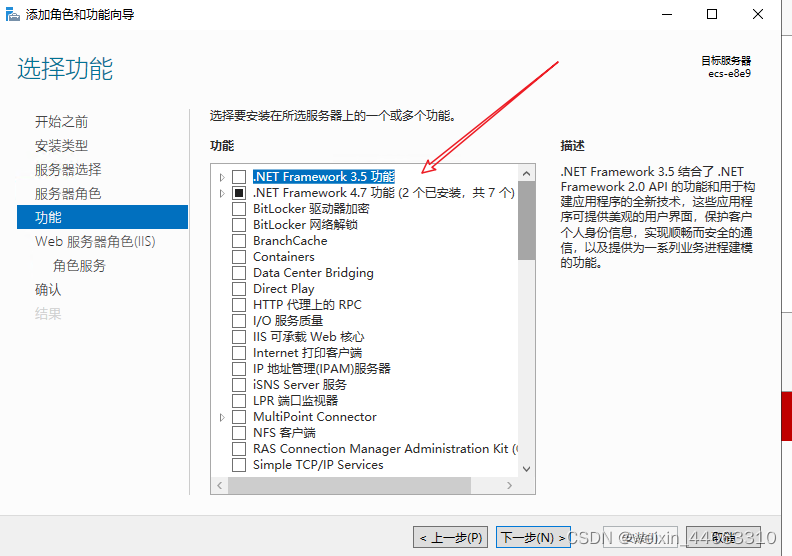Go to the 服务器角色 step
The width and height of the screenshot is (792, 556).
(68, 193)
